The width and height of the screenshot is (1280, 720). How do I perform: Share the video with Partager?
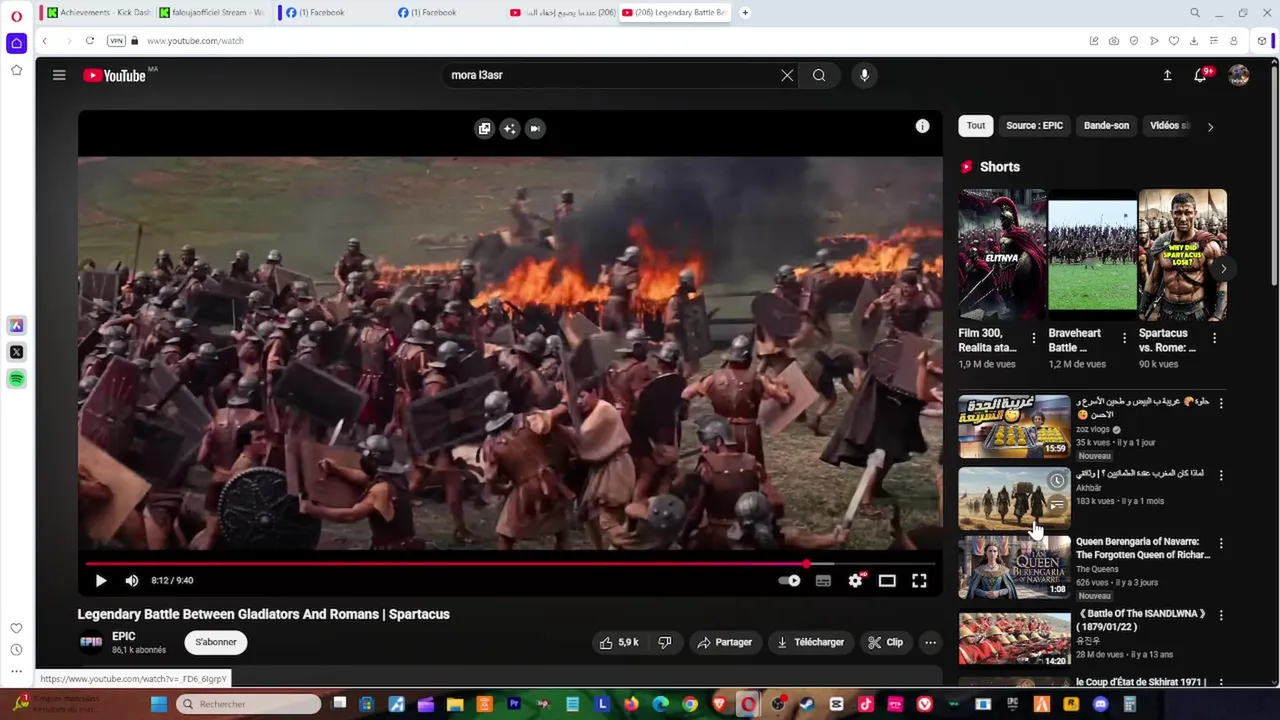pyautogui.click(x=725, y=642)
